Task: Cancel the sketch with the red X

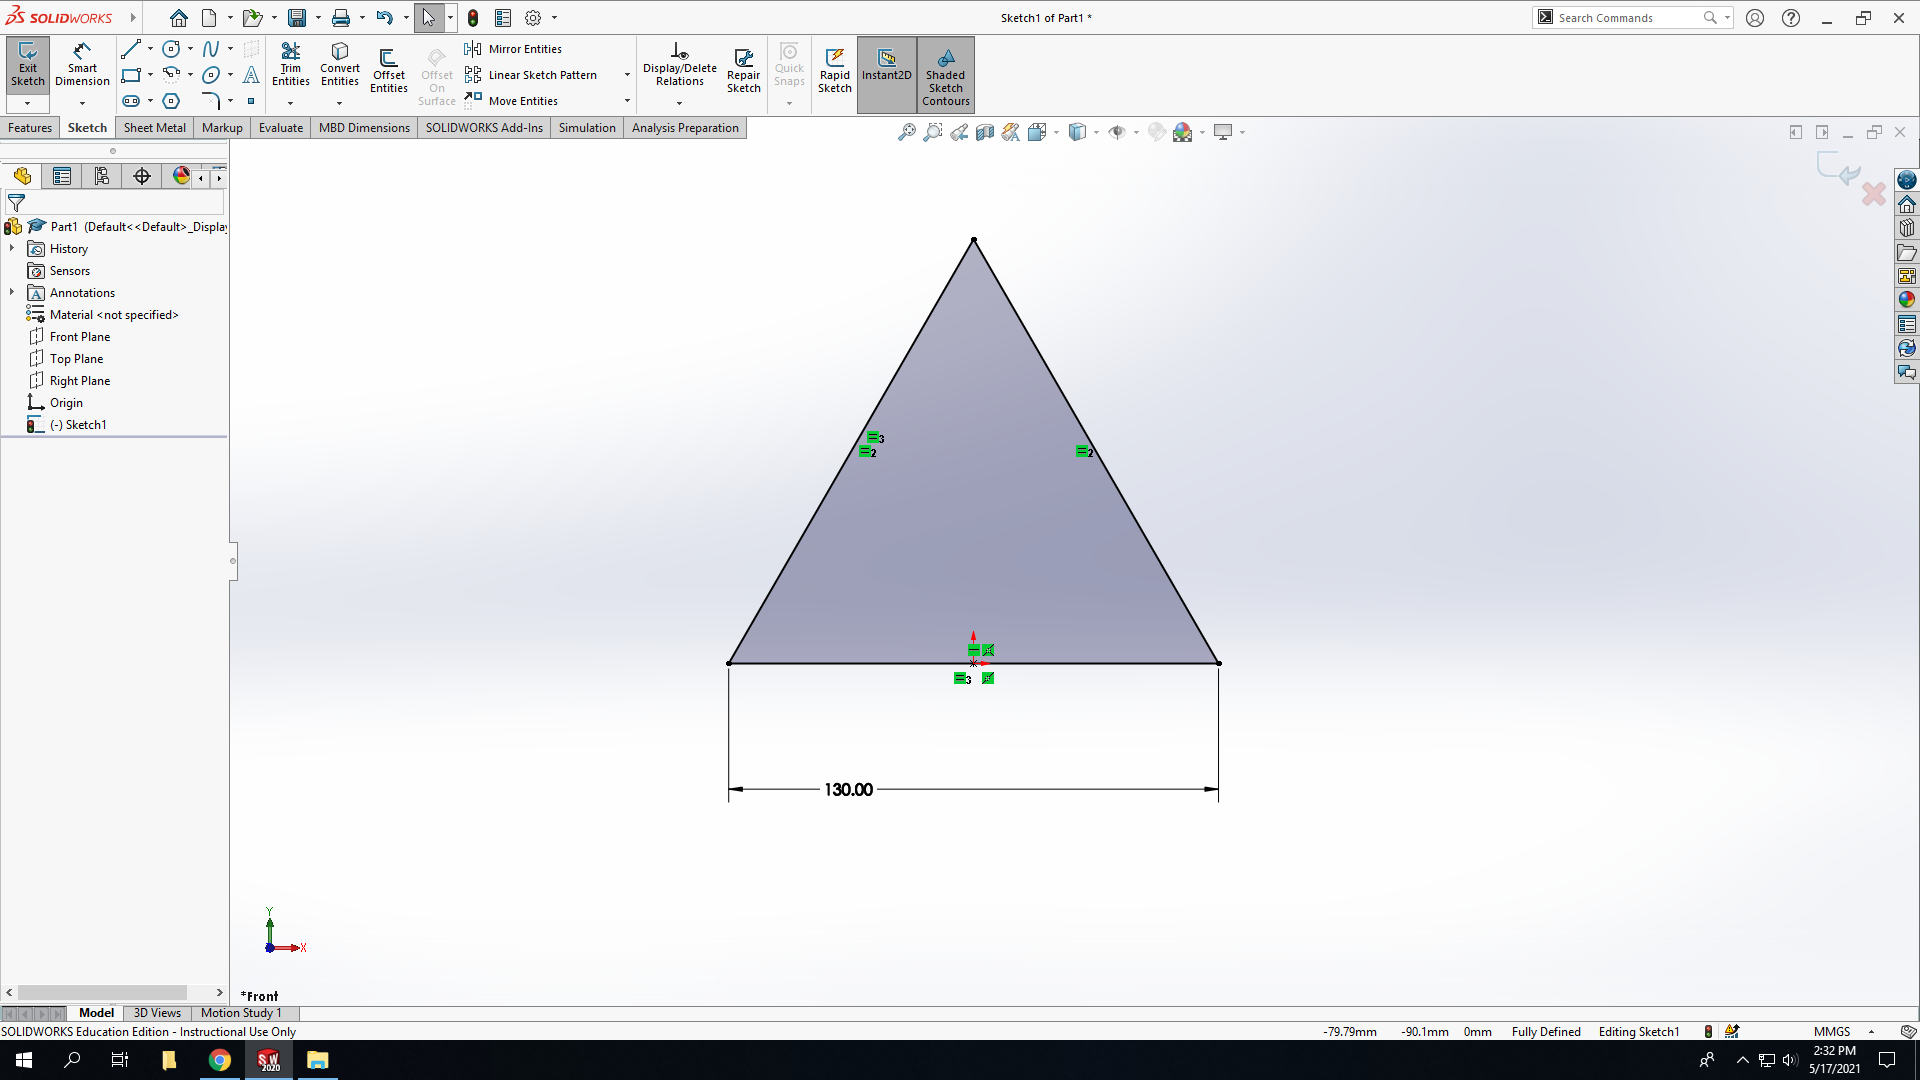Action: tap(1874, 194)
